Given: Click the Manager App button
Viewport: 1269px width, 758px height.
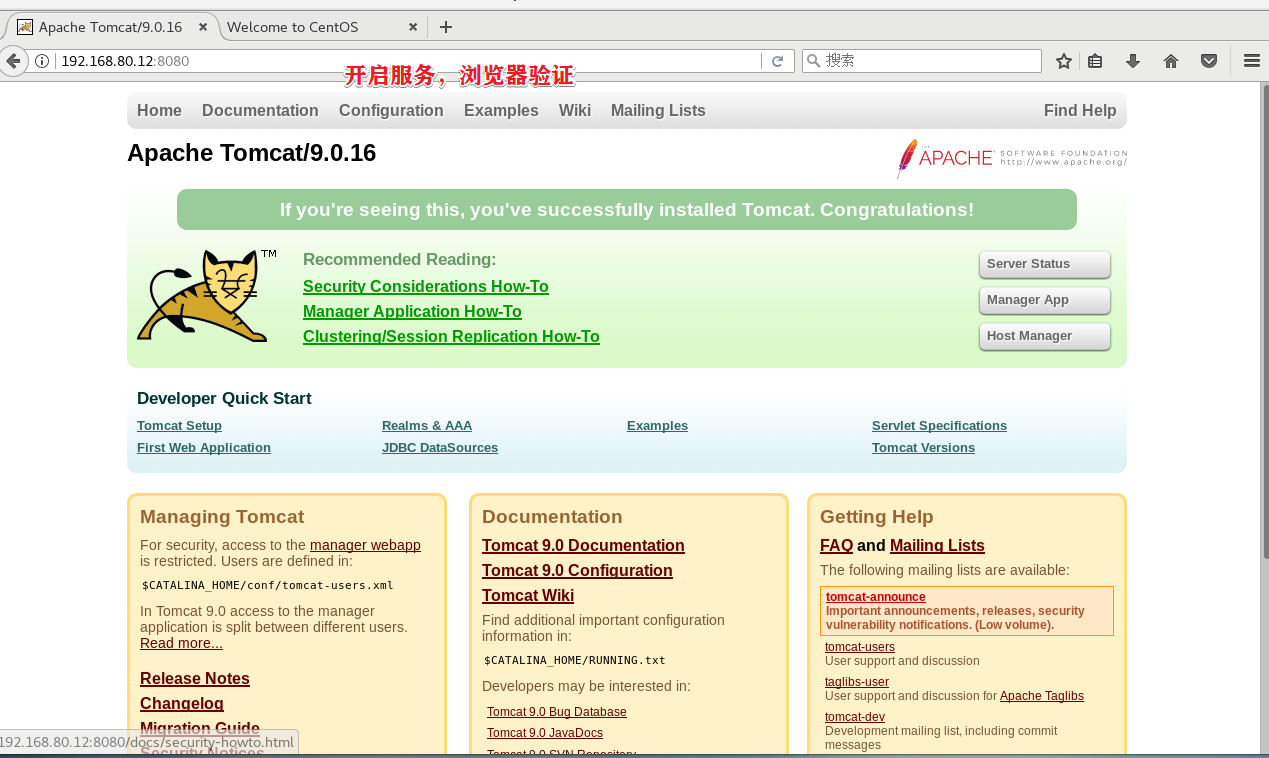Looking at the screenshot, I should click(1045, 300).
